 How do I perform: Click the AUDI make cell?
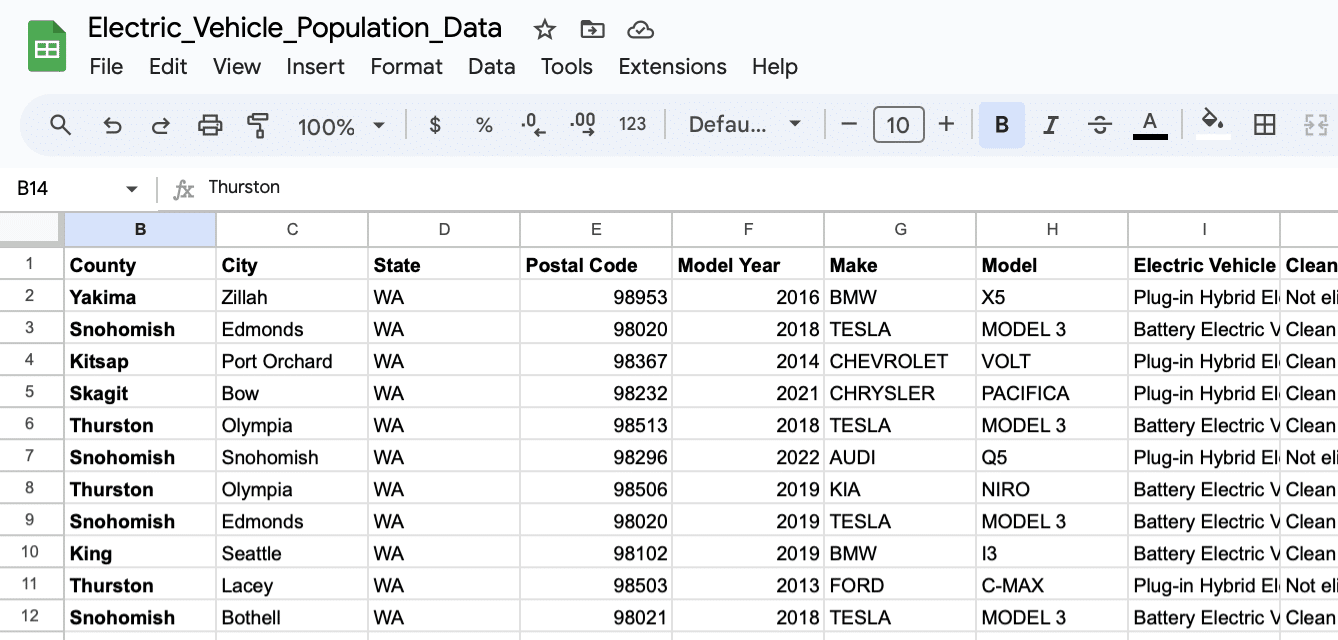pos(900,457)
